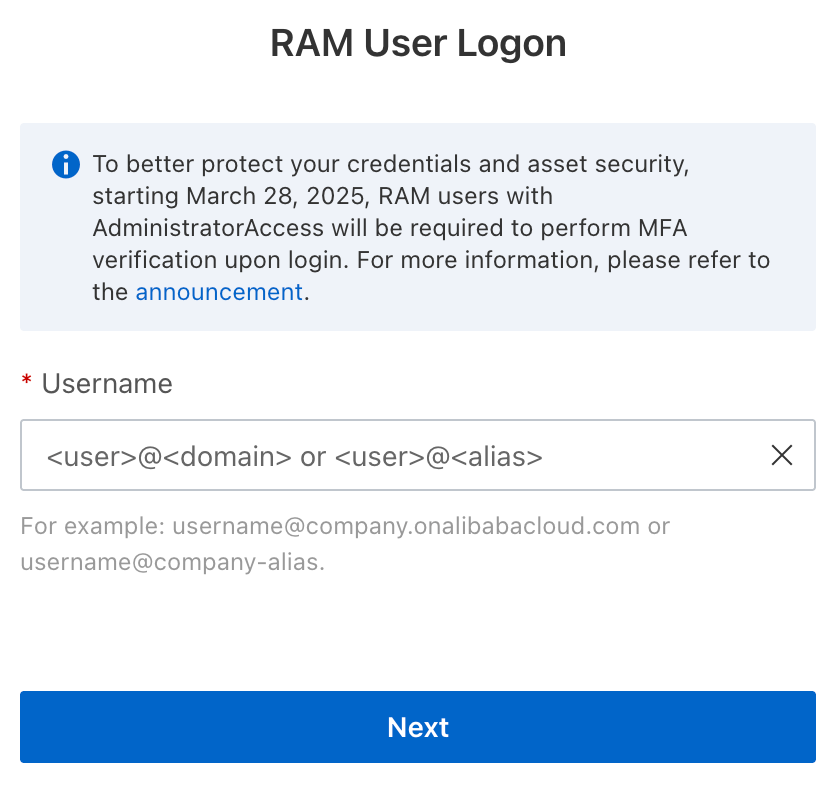
Task: Focus the Username input field
Action: coord(400,456)
